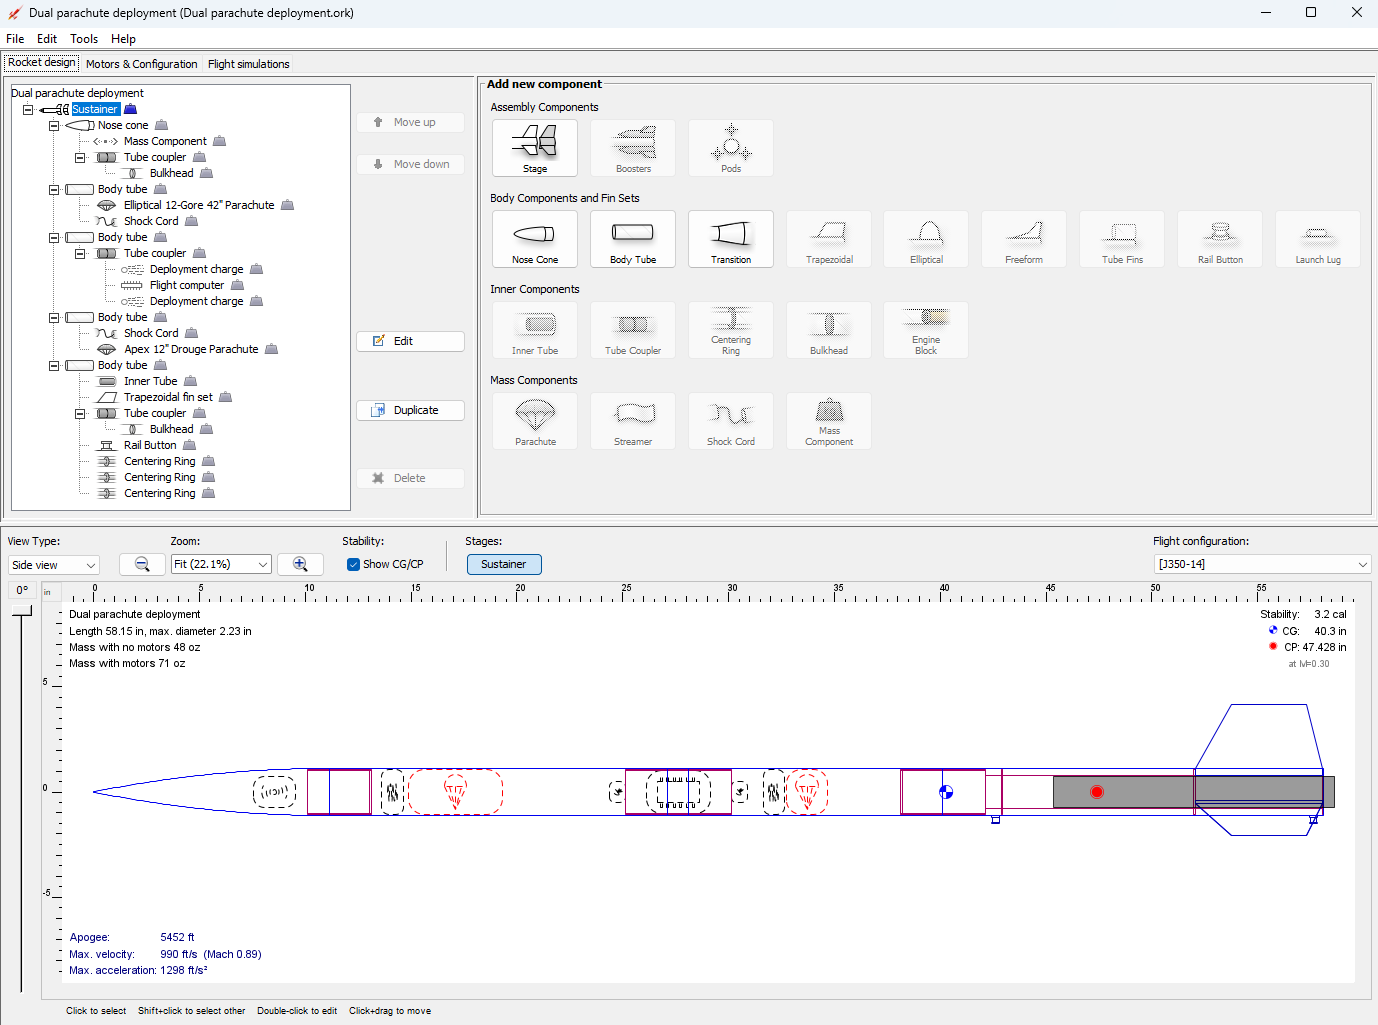Add a new Stage assembly
Viewport: 1378px width, 1025px height.
coord(535,148)
